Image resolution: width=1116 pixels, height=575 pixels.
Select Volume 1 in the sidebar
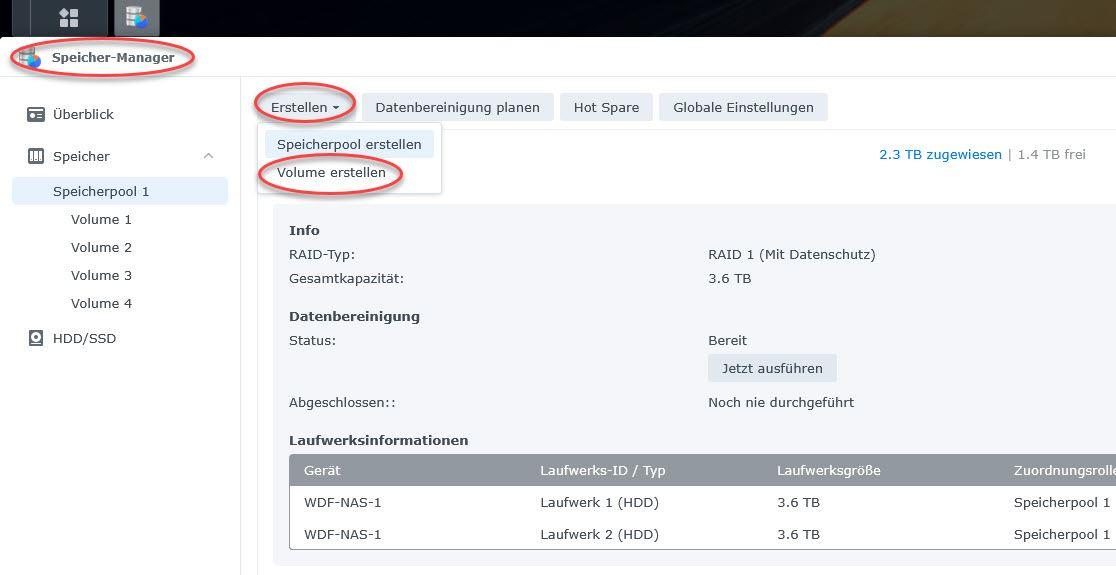[101, 219]
